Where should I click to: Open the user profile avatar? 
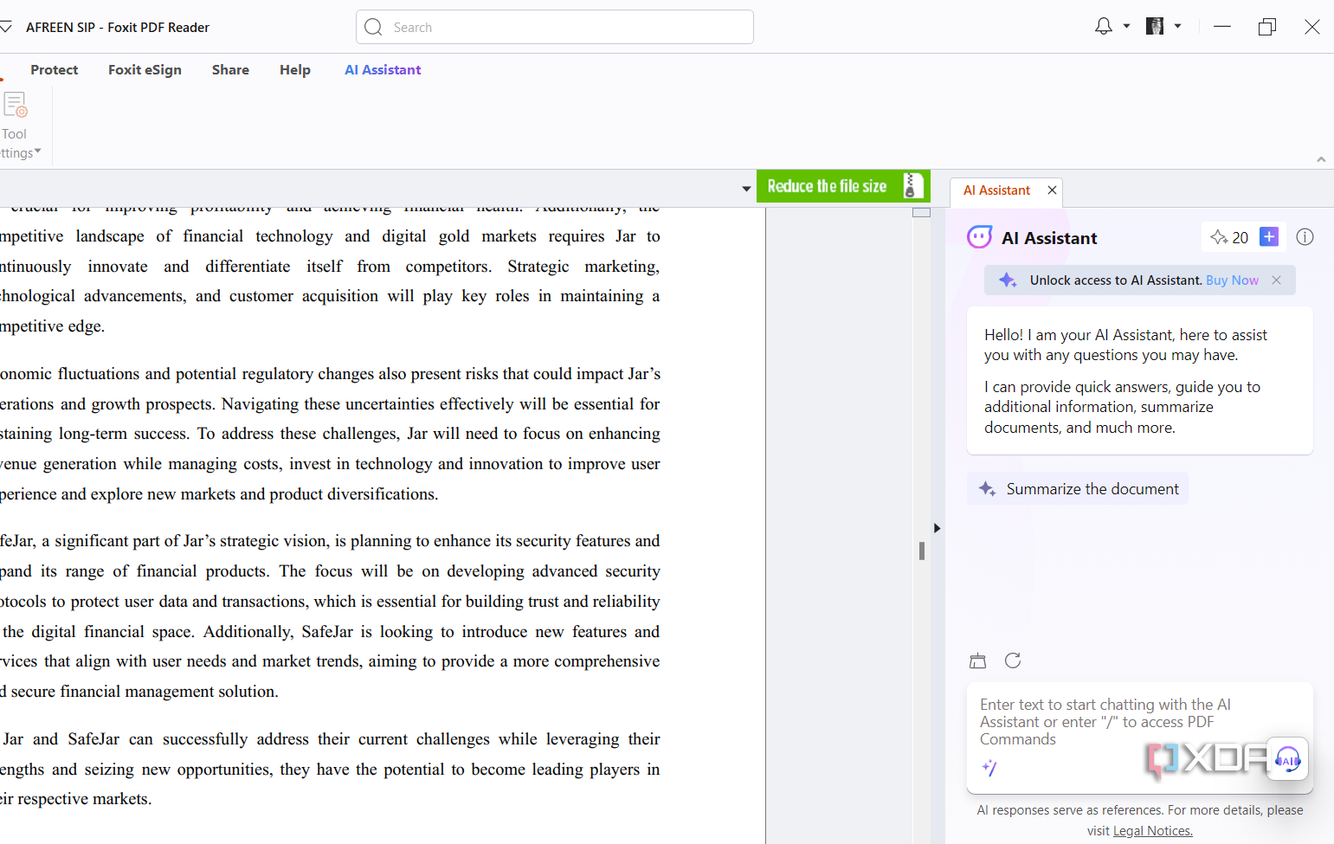coord(1155,27)
